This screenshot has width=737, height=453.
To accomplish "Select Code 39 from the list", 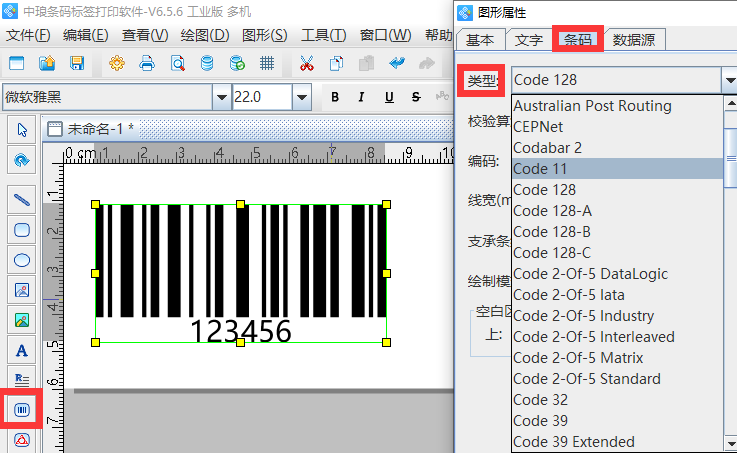I will pyautogui.click(x=540, y=420).
